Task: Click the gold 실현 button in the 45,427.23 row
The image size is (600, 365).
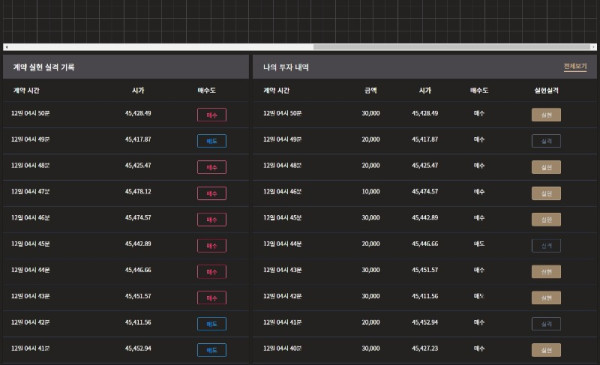Action: pyautogui.click(x=546, y=350)
